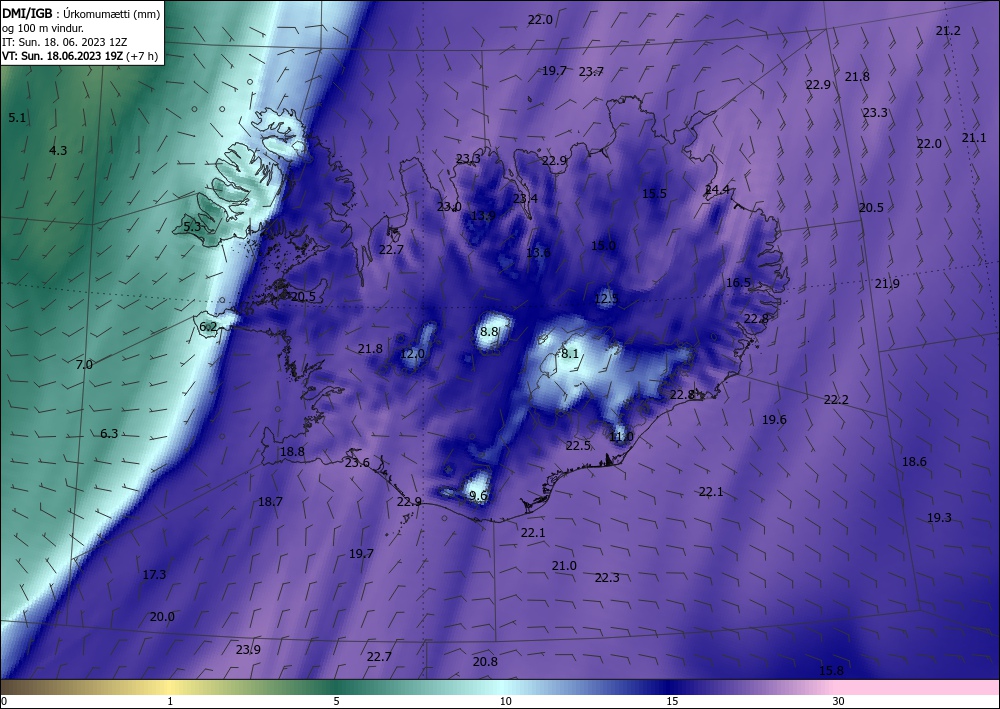The height and width of the screenshot is (709, 1000).
Task: Select the map value 23.7
Action: [591, 71]
